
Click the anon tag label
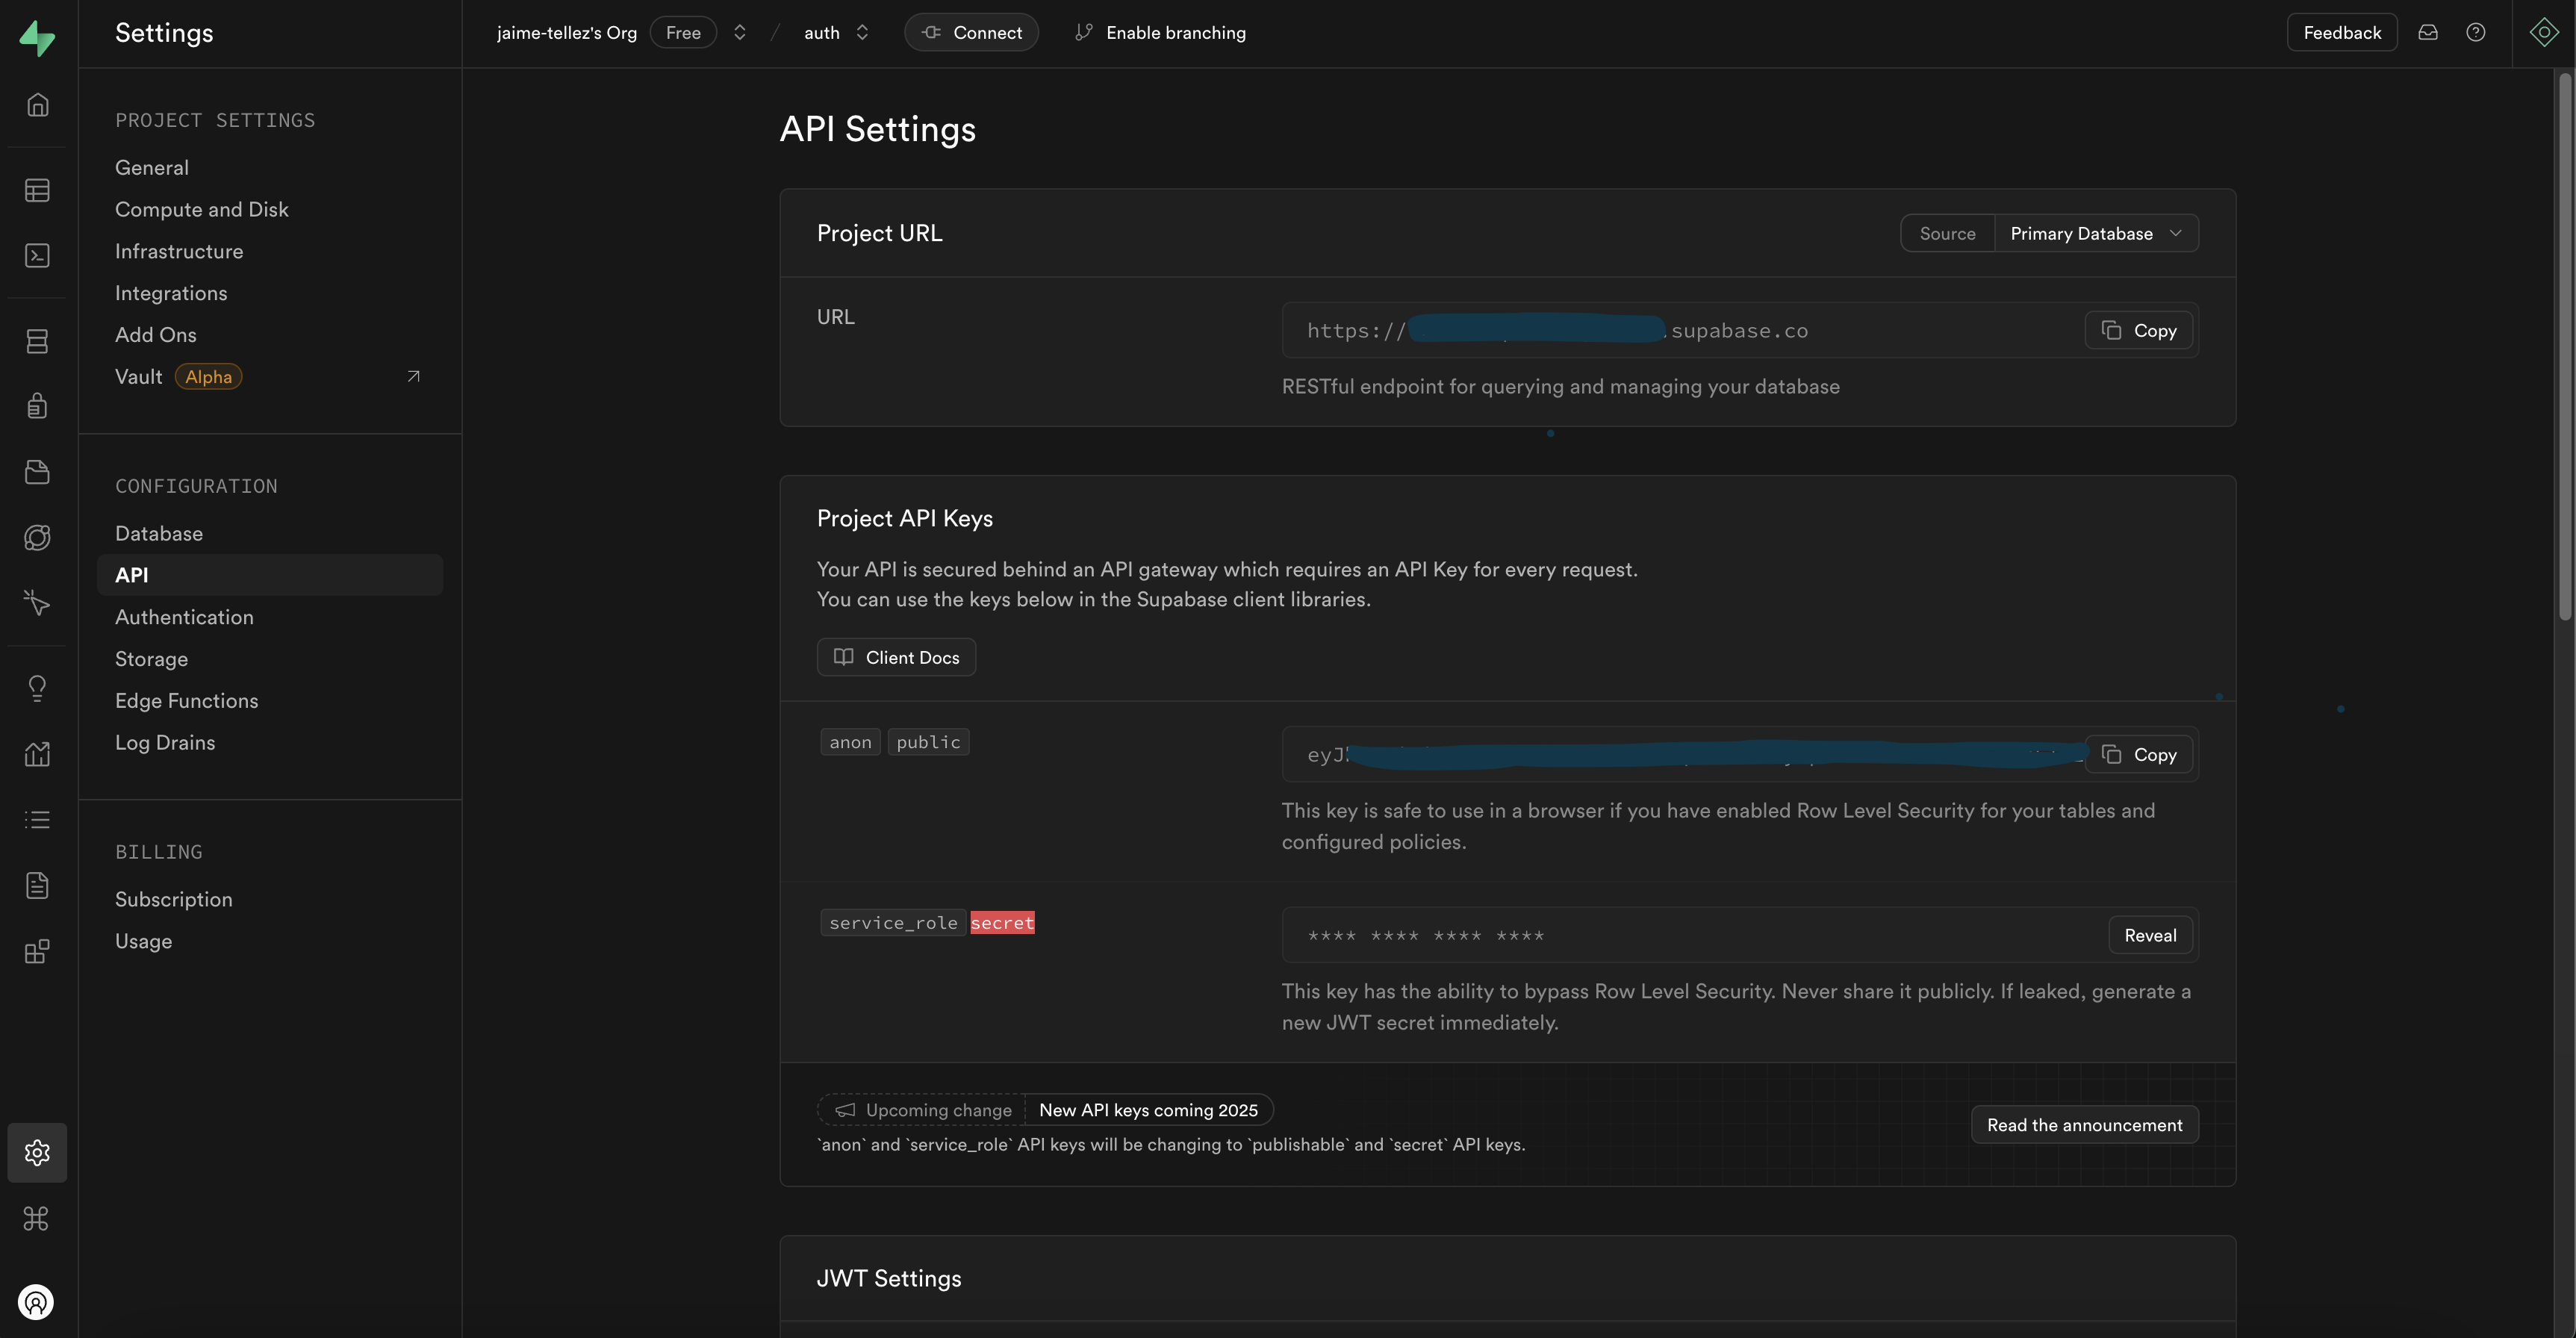click(x=850, y=742)
